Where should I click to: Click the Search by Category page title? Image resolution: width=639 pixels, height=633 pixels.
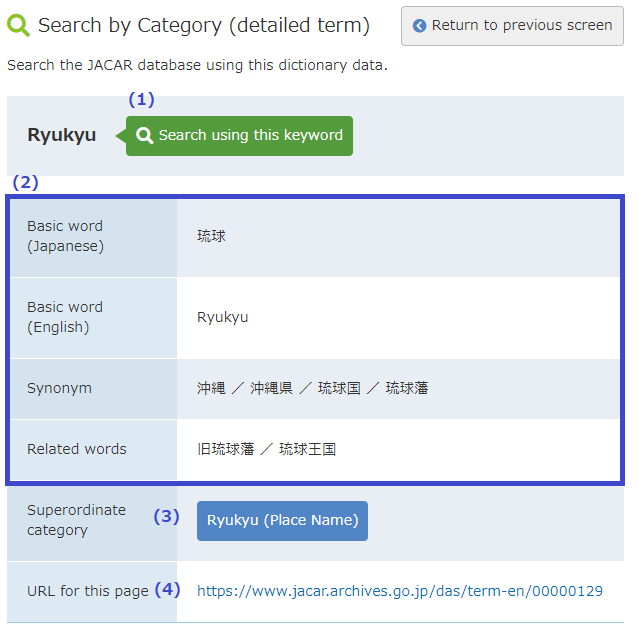pyautogui.click(x=204, y=25)
